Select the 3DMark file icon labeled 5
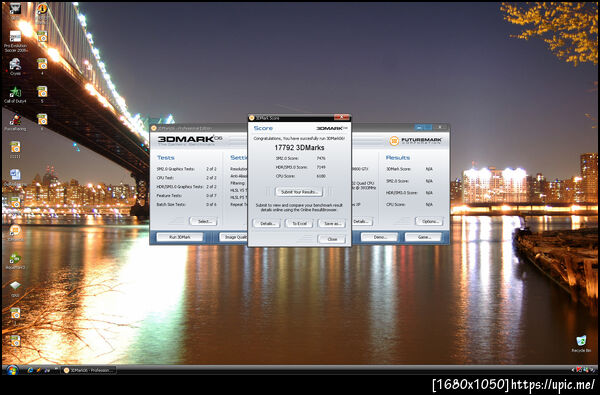Viewport: 600px width, 395px height. coord(42,94)
